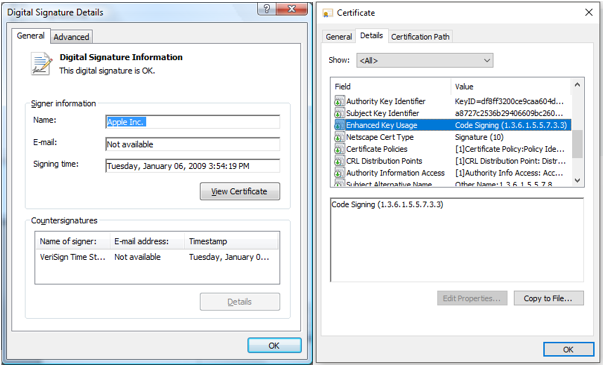Click the E-mail field showing Not available
603x366 pixels.
(193, 144)
